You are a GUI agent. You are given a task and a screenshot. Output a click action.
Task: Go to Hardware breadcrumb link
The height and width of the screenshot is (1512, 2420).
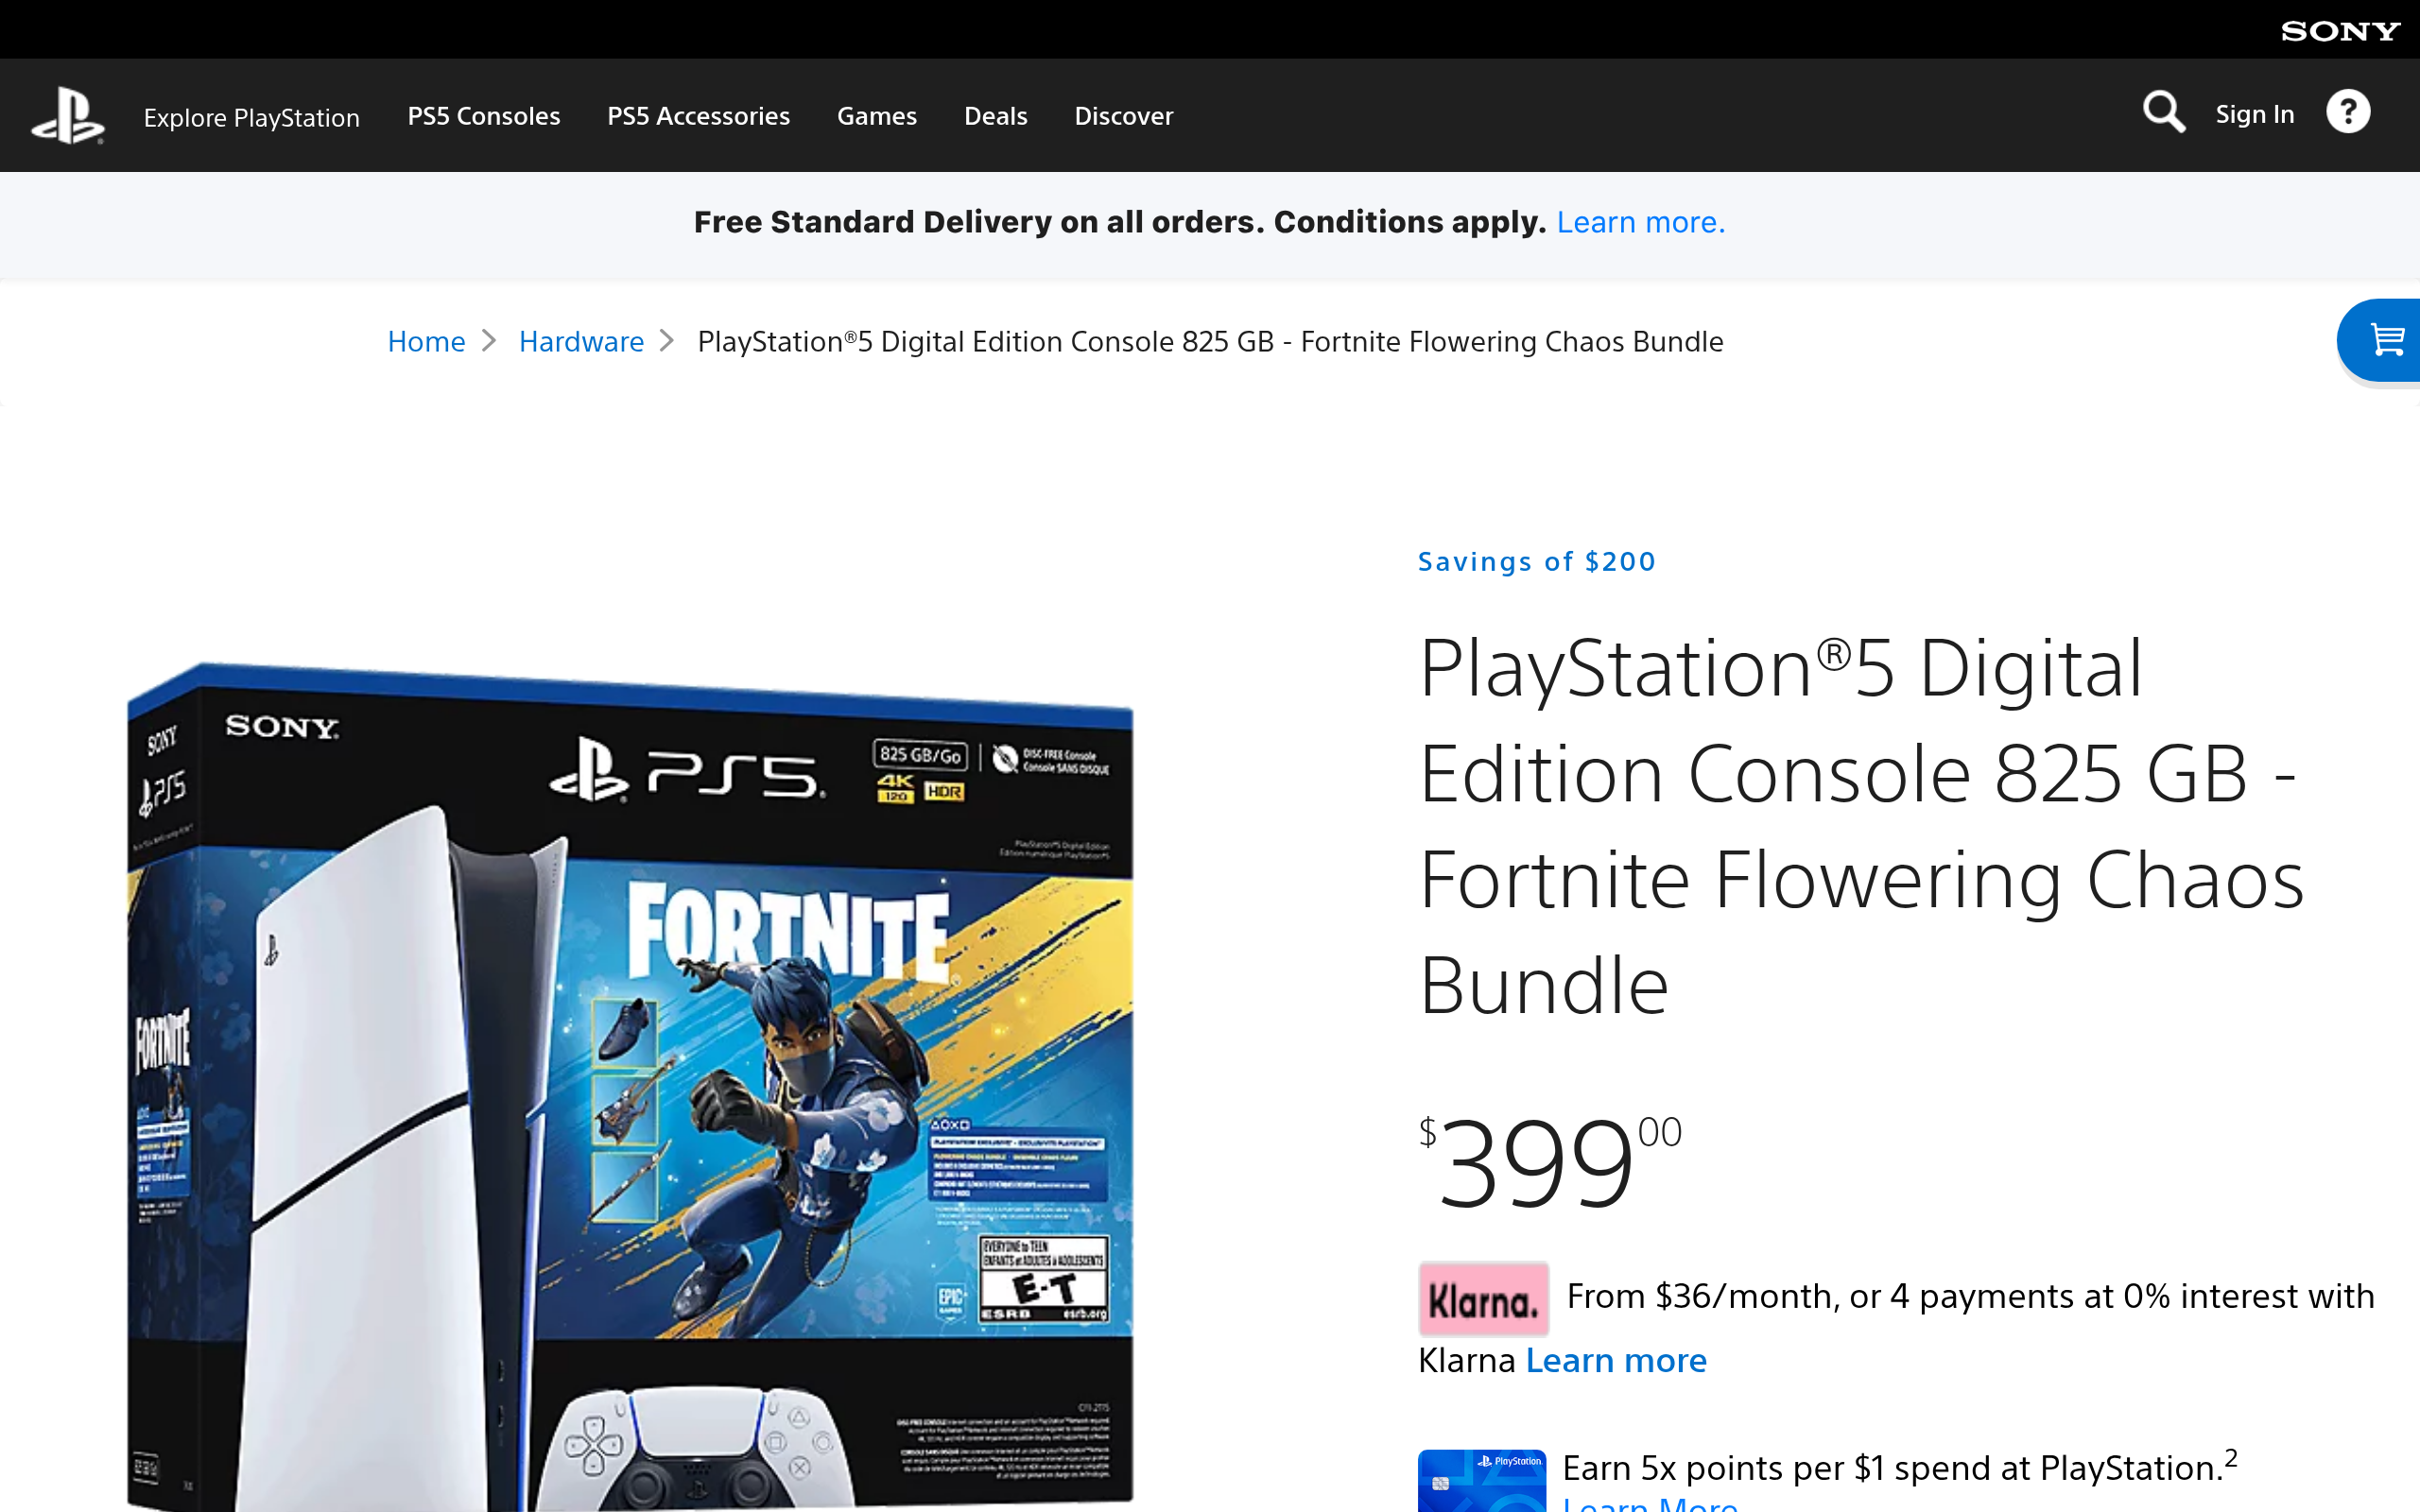click(x=581, y=341)
